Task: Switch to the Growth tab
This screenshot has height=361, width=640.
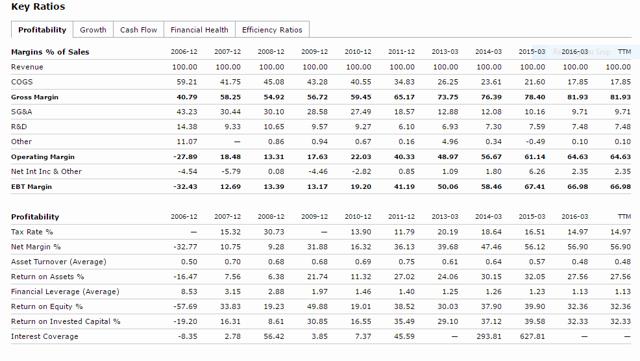Action: (x=93, y=30)
